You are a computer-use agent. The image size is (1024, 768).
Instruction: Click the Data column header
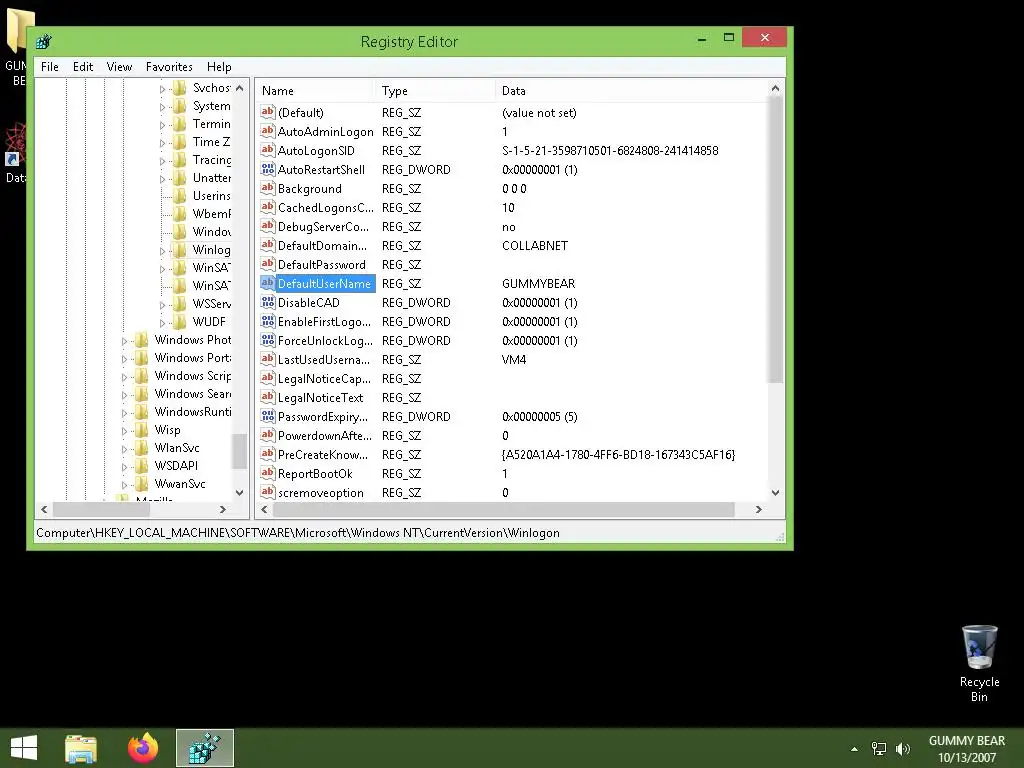[630, 91]
